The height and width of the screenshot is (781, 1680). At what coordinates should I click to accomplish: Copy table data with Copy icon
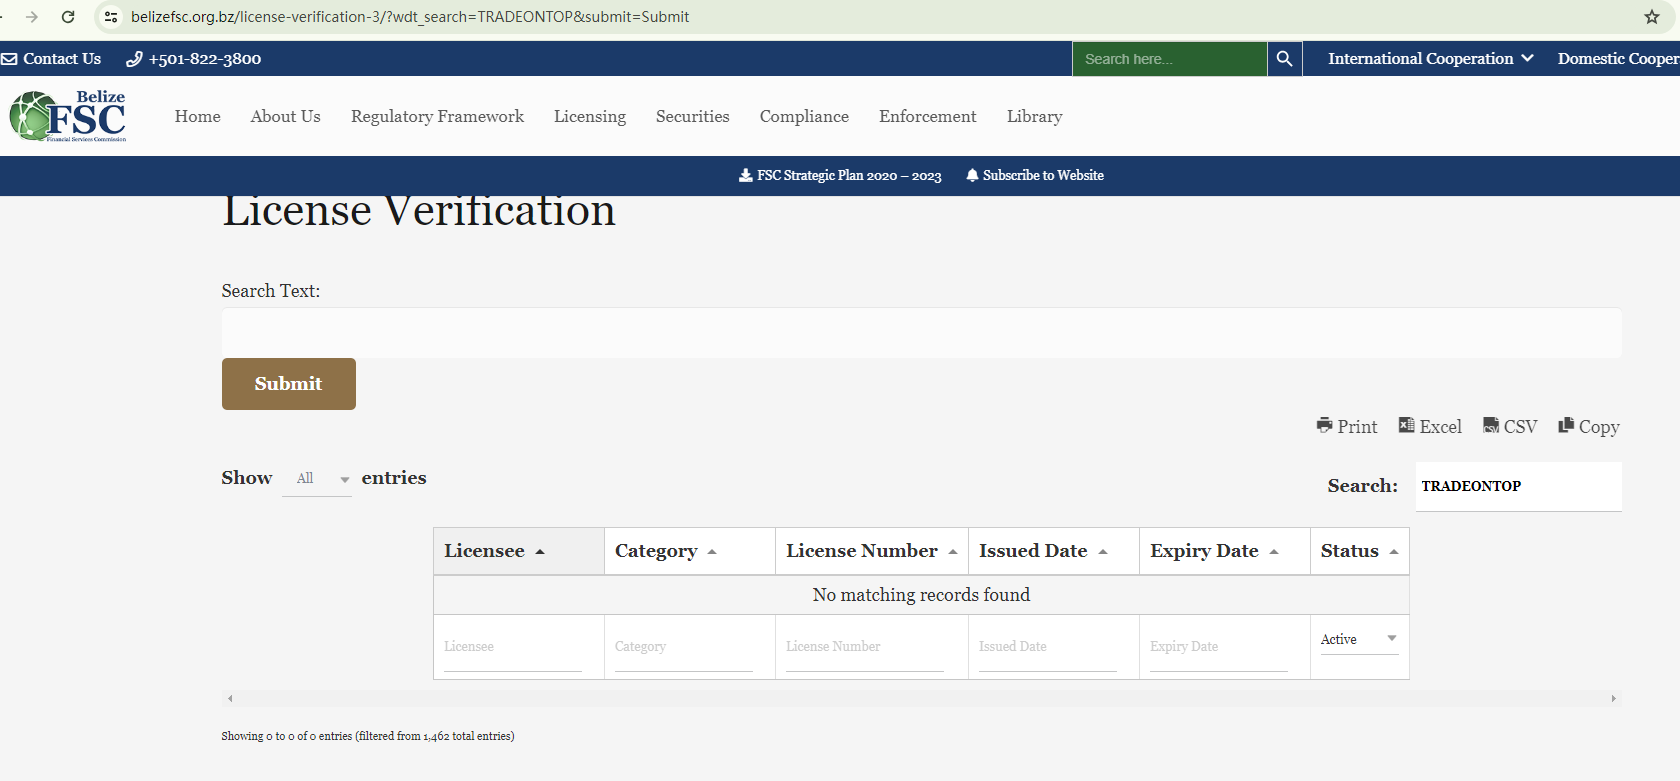click(x=1566, y=425)
